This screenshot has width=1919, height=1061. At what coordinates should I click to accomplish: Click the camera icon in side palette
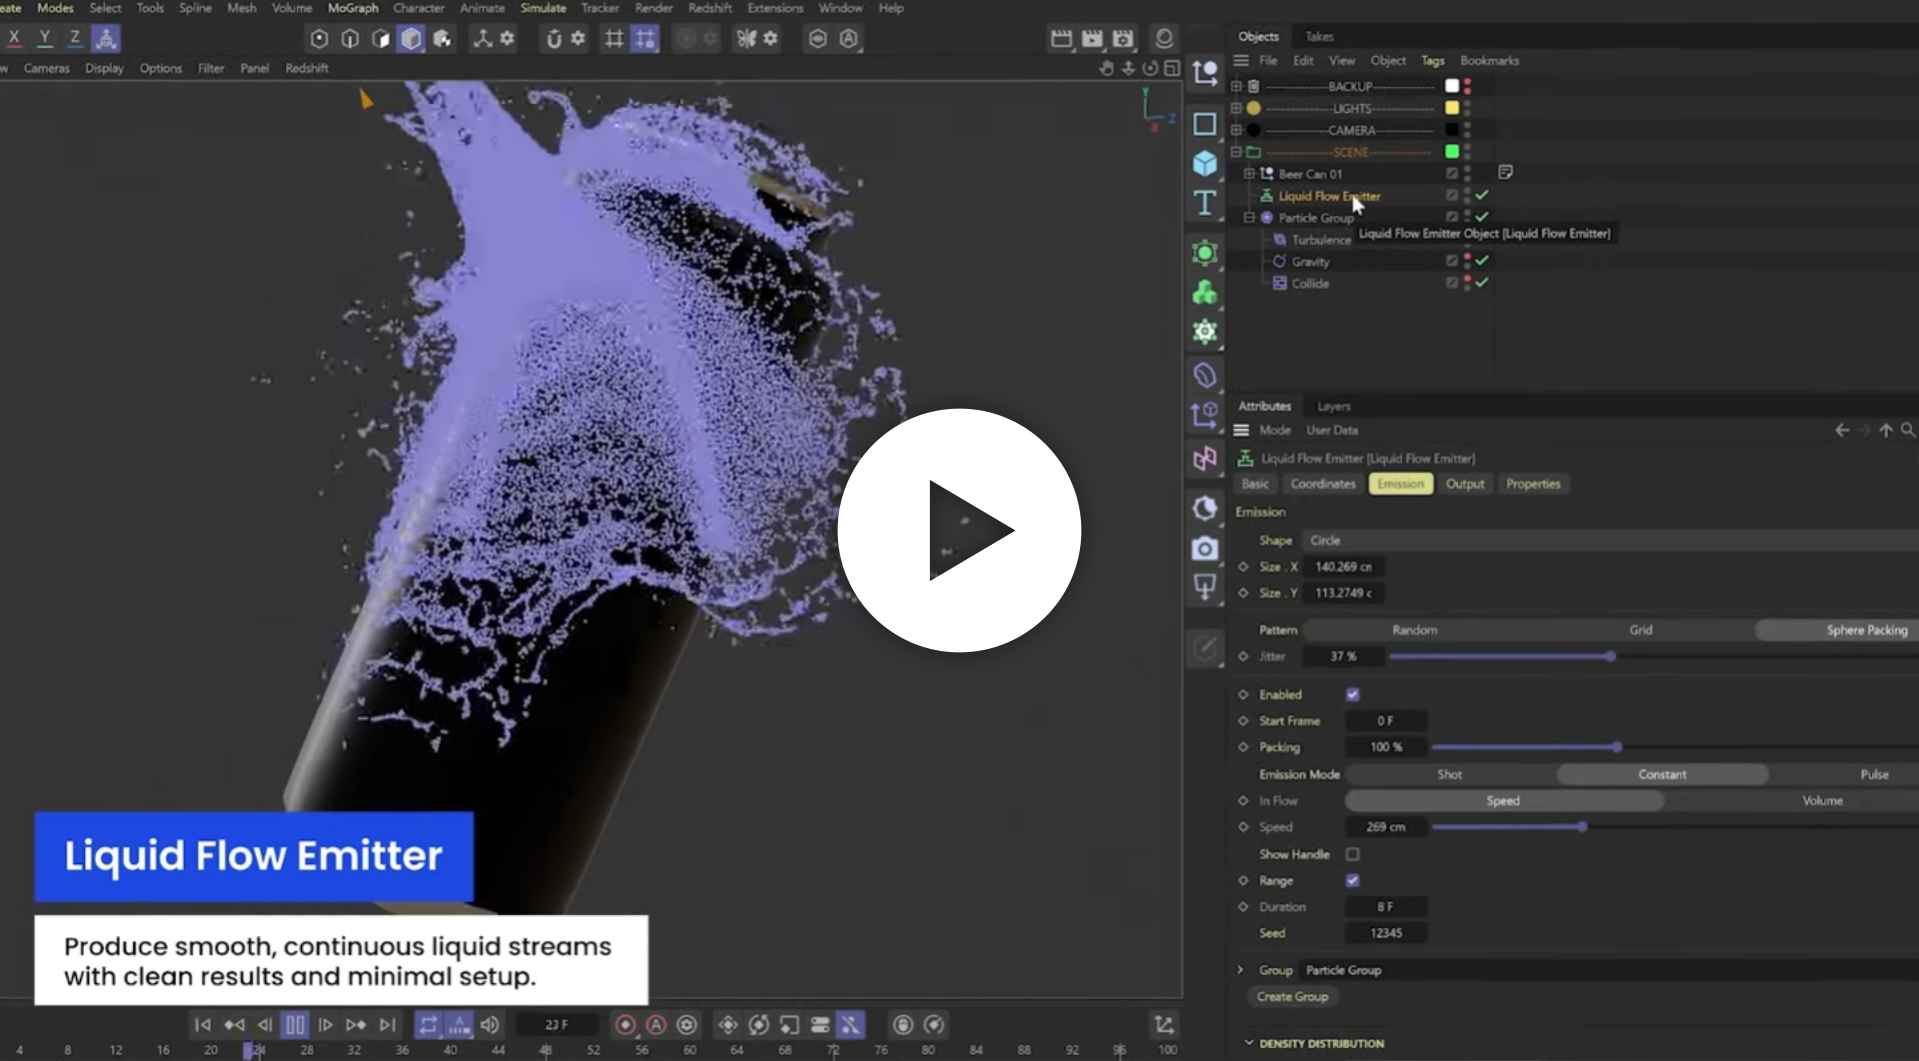click(1205, 549)
